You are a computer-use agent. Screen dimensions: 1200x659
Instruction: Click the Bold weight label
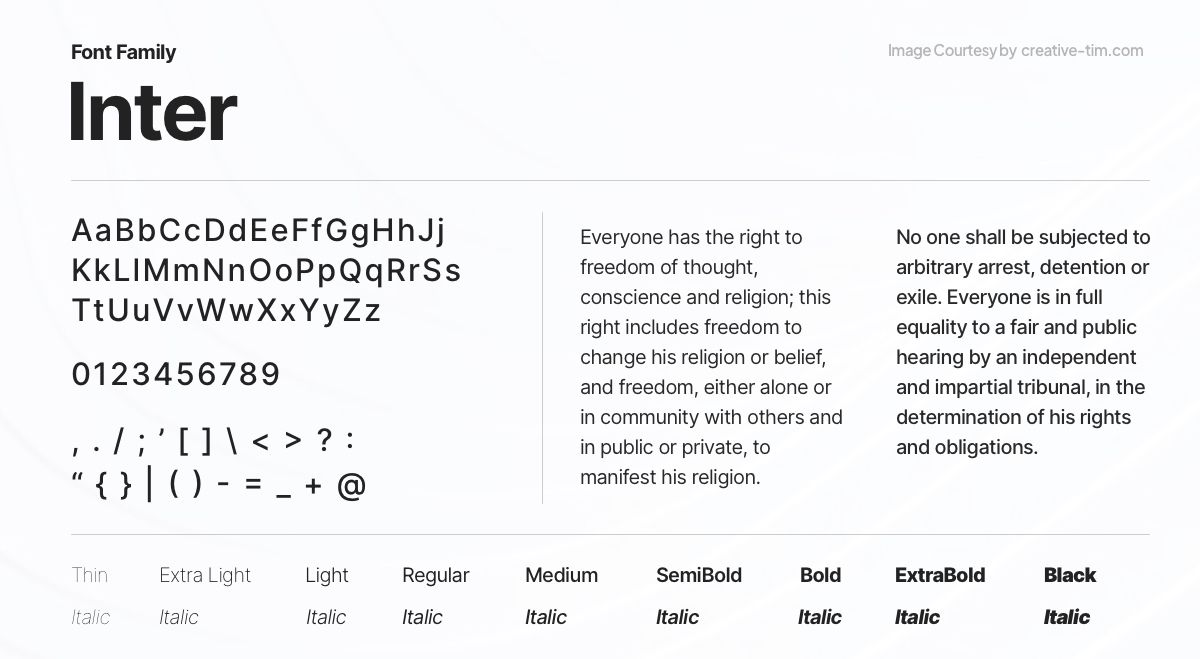[820, 575]
